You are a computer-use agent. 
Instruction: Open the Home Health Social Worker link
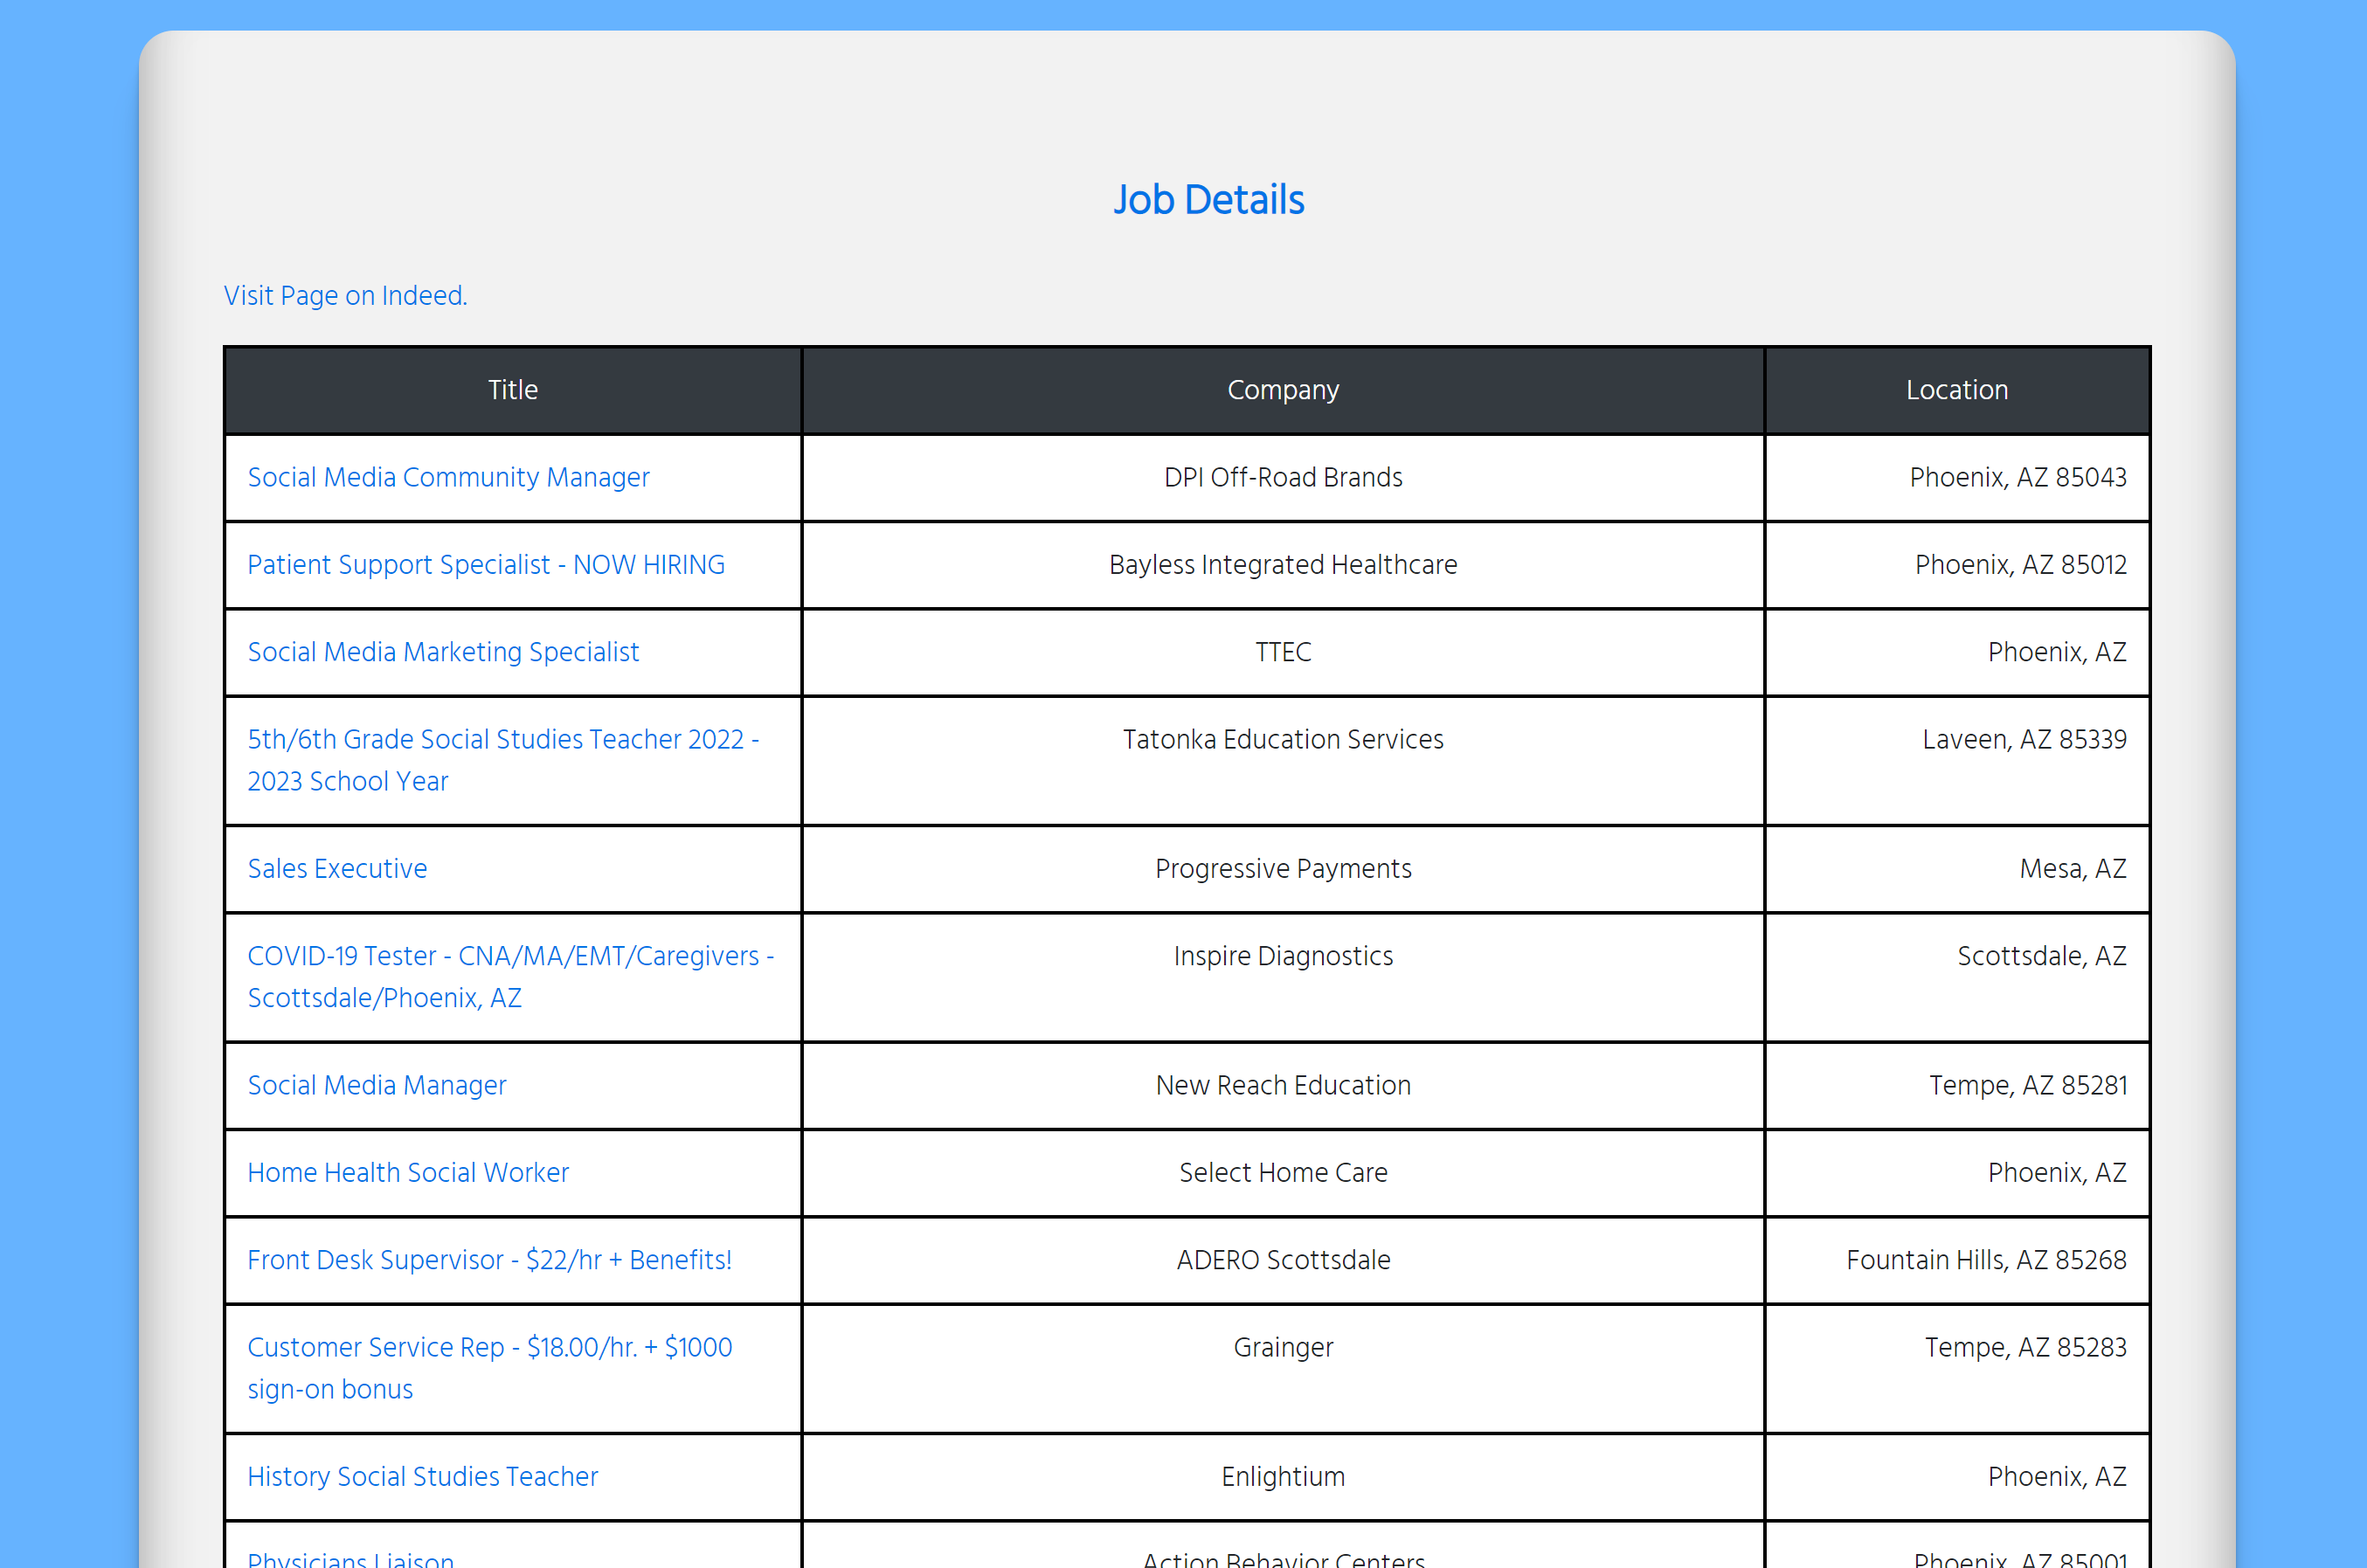pyautogui.click(x=408, y=1173)
